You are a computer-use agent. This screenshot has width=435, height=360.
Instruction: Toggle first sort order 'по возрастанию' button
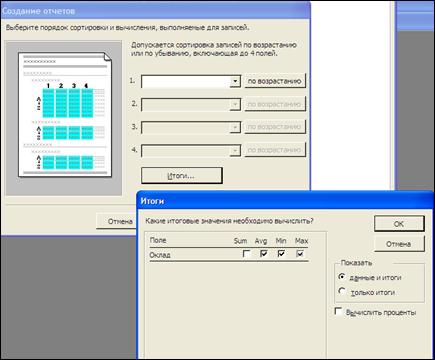275,81
